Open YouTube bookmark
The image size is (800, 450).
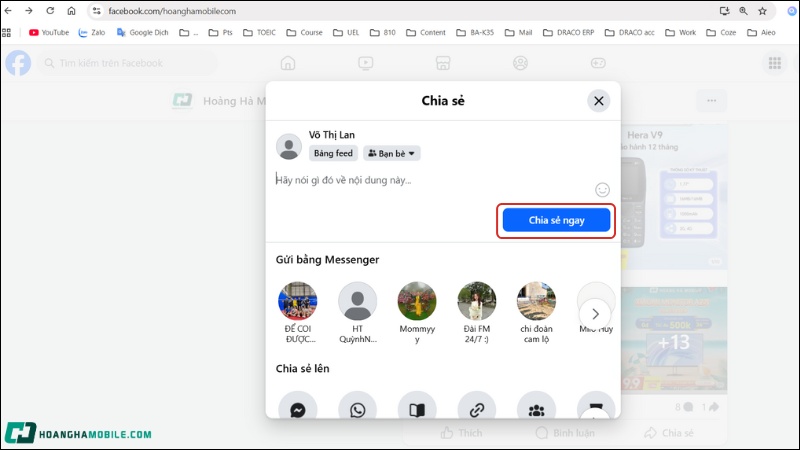(49, 33)
